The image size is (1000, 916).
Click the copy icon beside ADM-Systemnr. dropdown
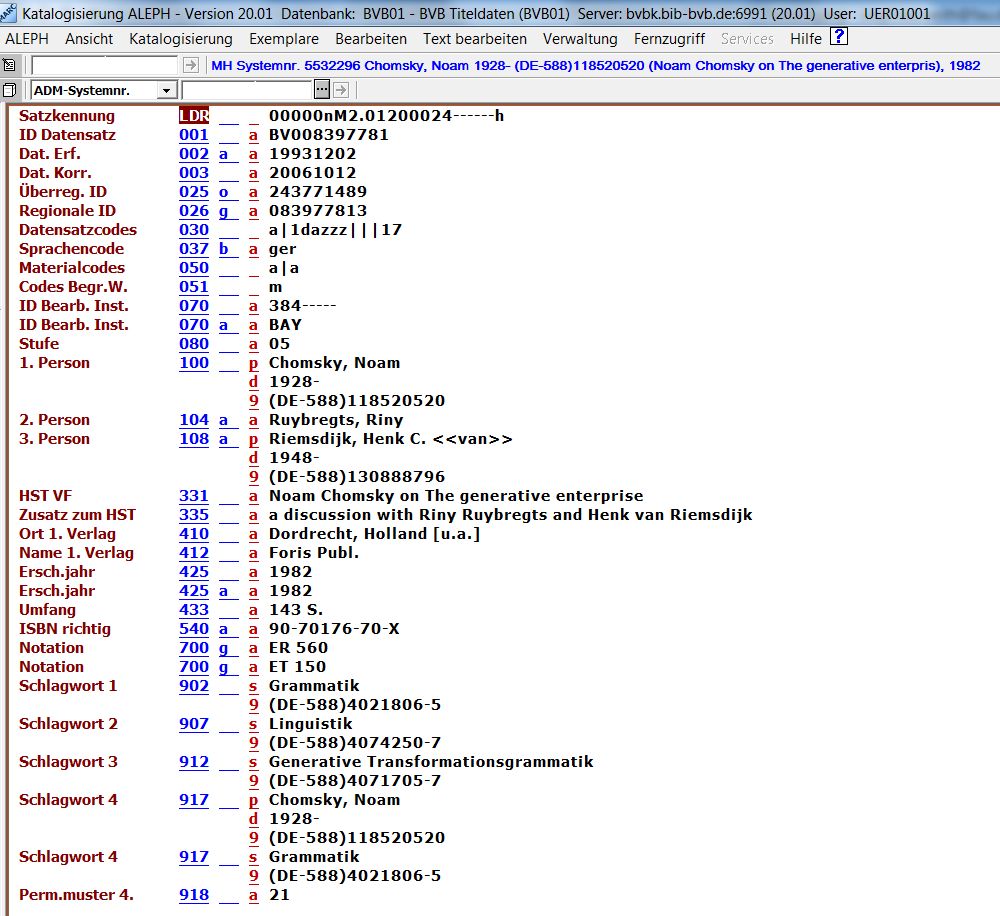point(9,90)
